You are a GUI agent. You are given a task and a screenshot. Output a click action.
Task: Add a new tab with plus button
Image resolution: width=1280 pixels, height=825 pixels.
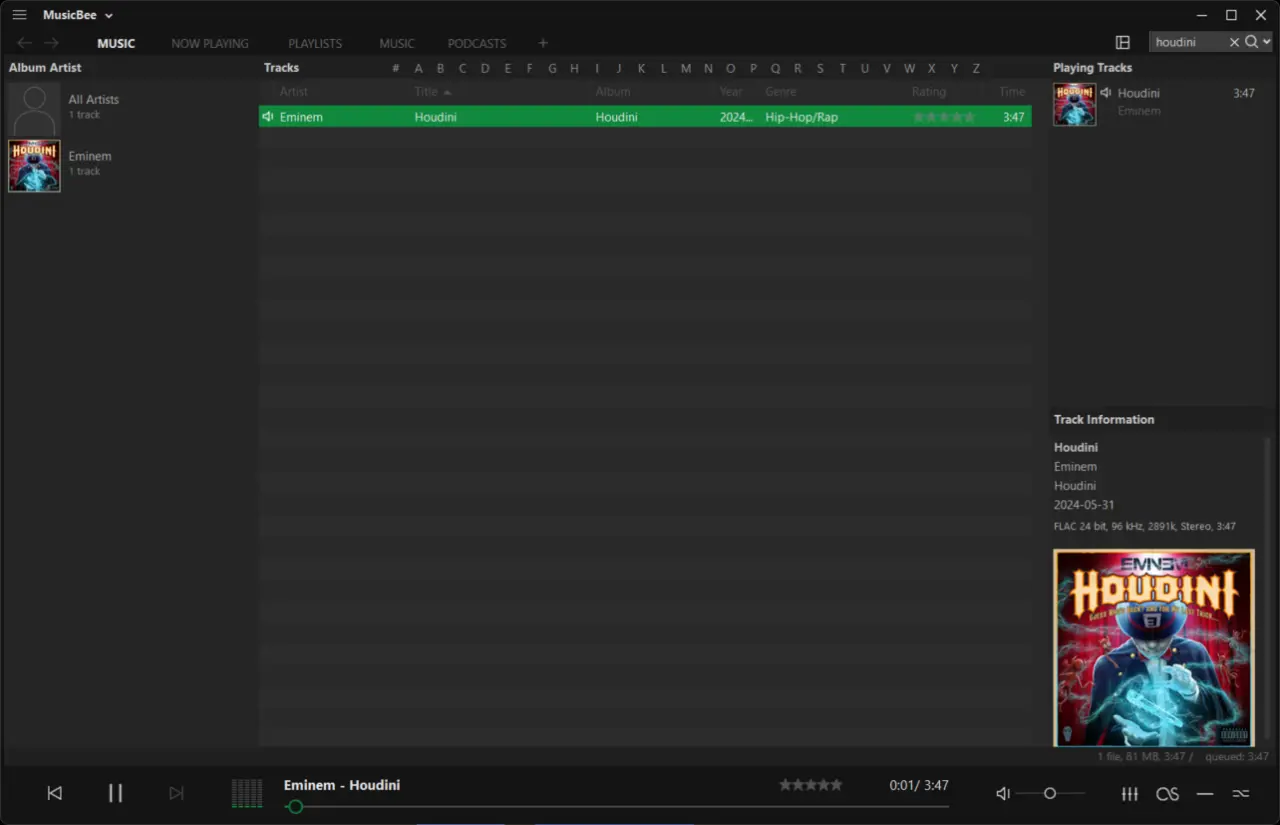tap(543, 43)
